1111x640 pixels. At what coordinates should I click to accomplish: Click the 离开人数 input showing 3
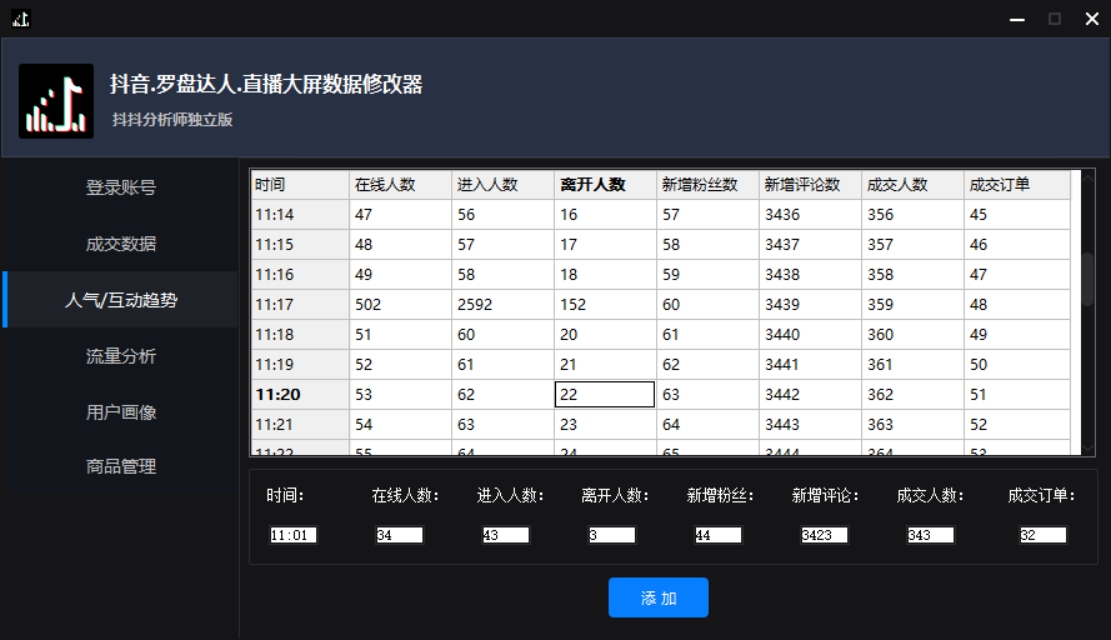tap(613, 535)
